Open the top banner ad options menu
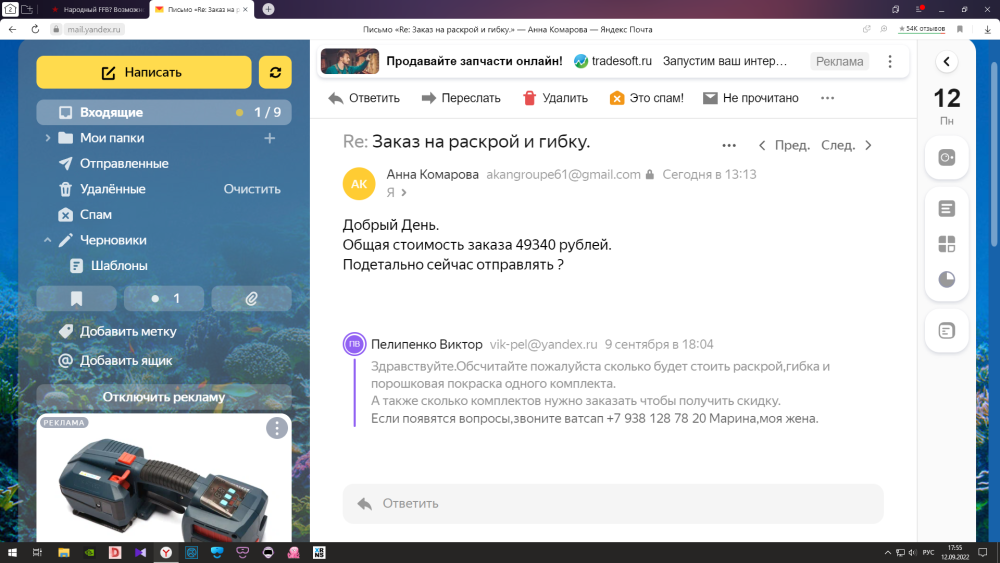1000x563 pixels. pyautogui.click(x=890, y=61)
